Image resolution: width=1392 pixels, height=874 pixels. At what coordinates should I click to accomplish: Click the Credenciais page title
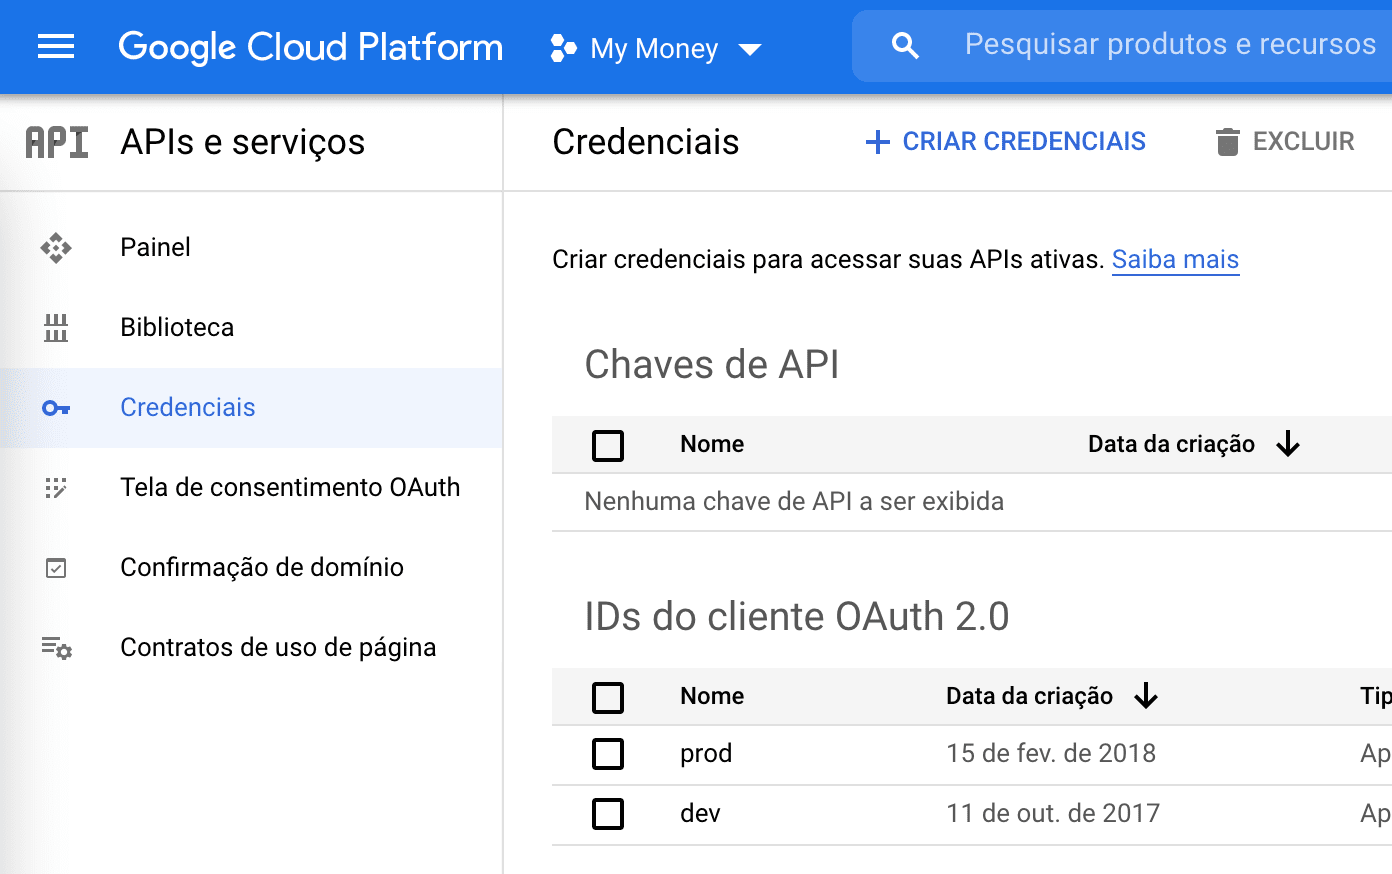[646, 142]
